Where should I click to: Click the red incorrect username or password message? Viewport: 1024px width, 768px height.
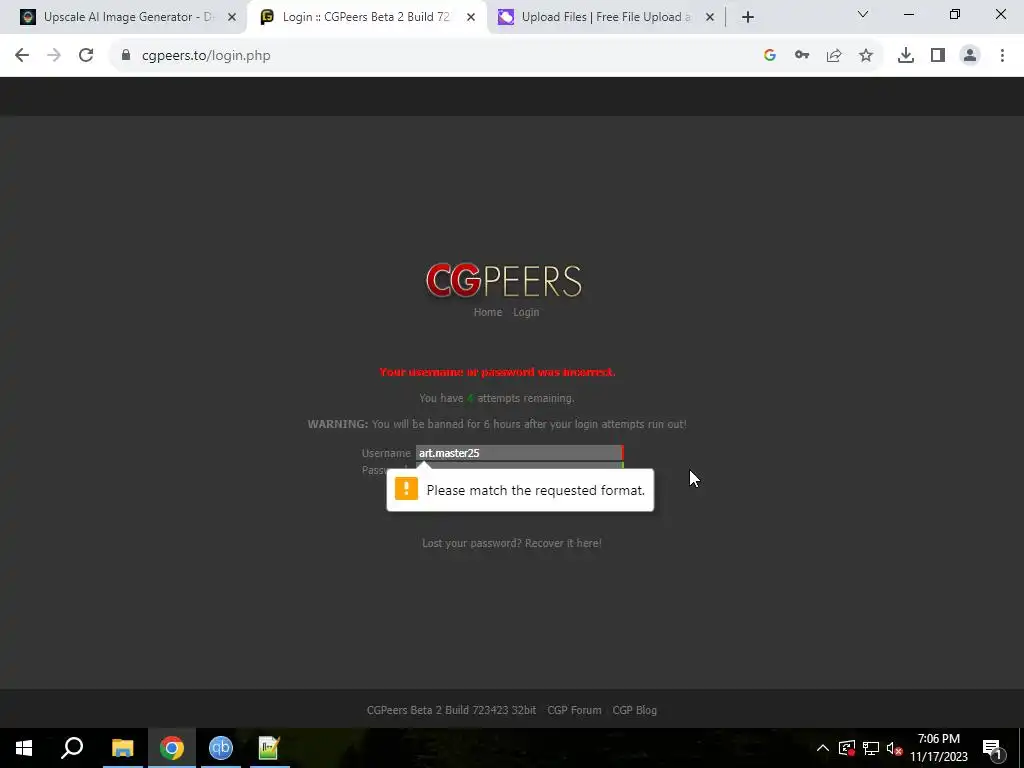(x=497, y=372)
